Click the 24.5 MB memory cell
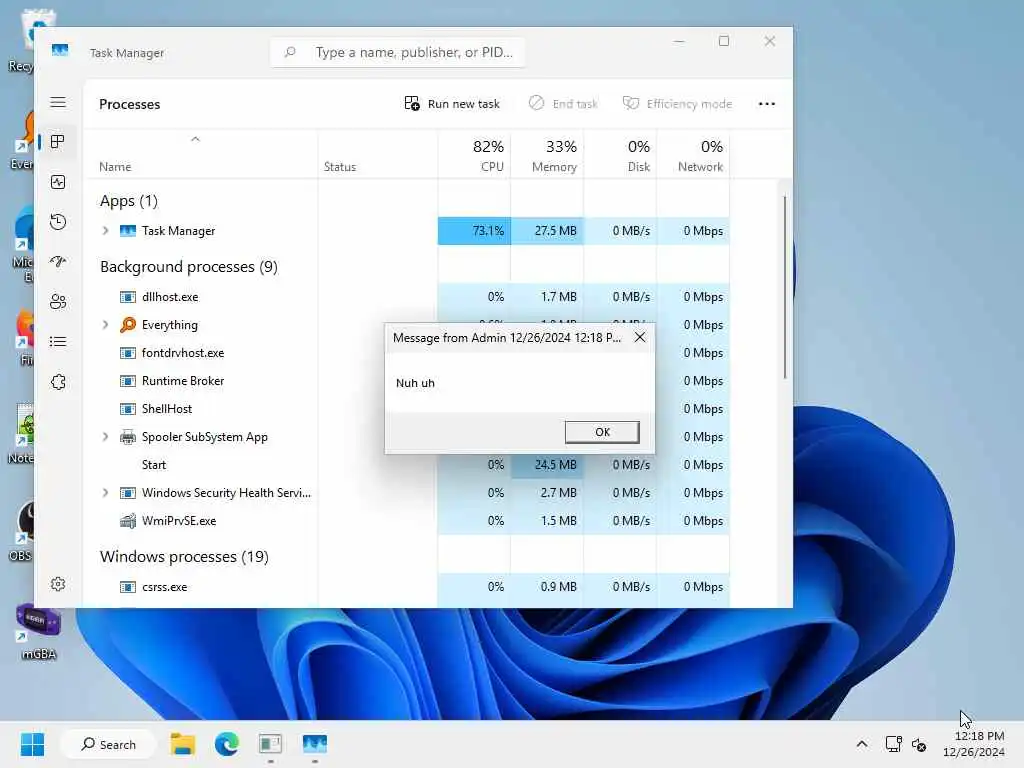 point(547,465)
